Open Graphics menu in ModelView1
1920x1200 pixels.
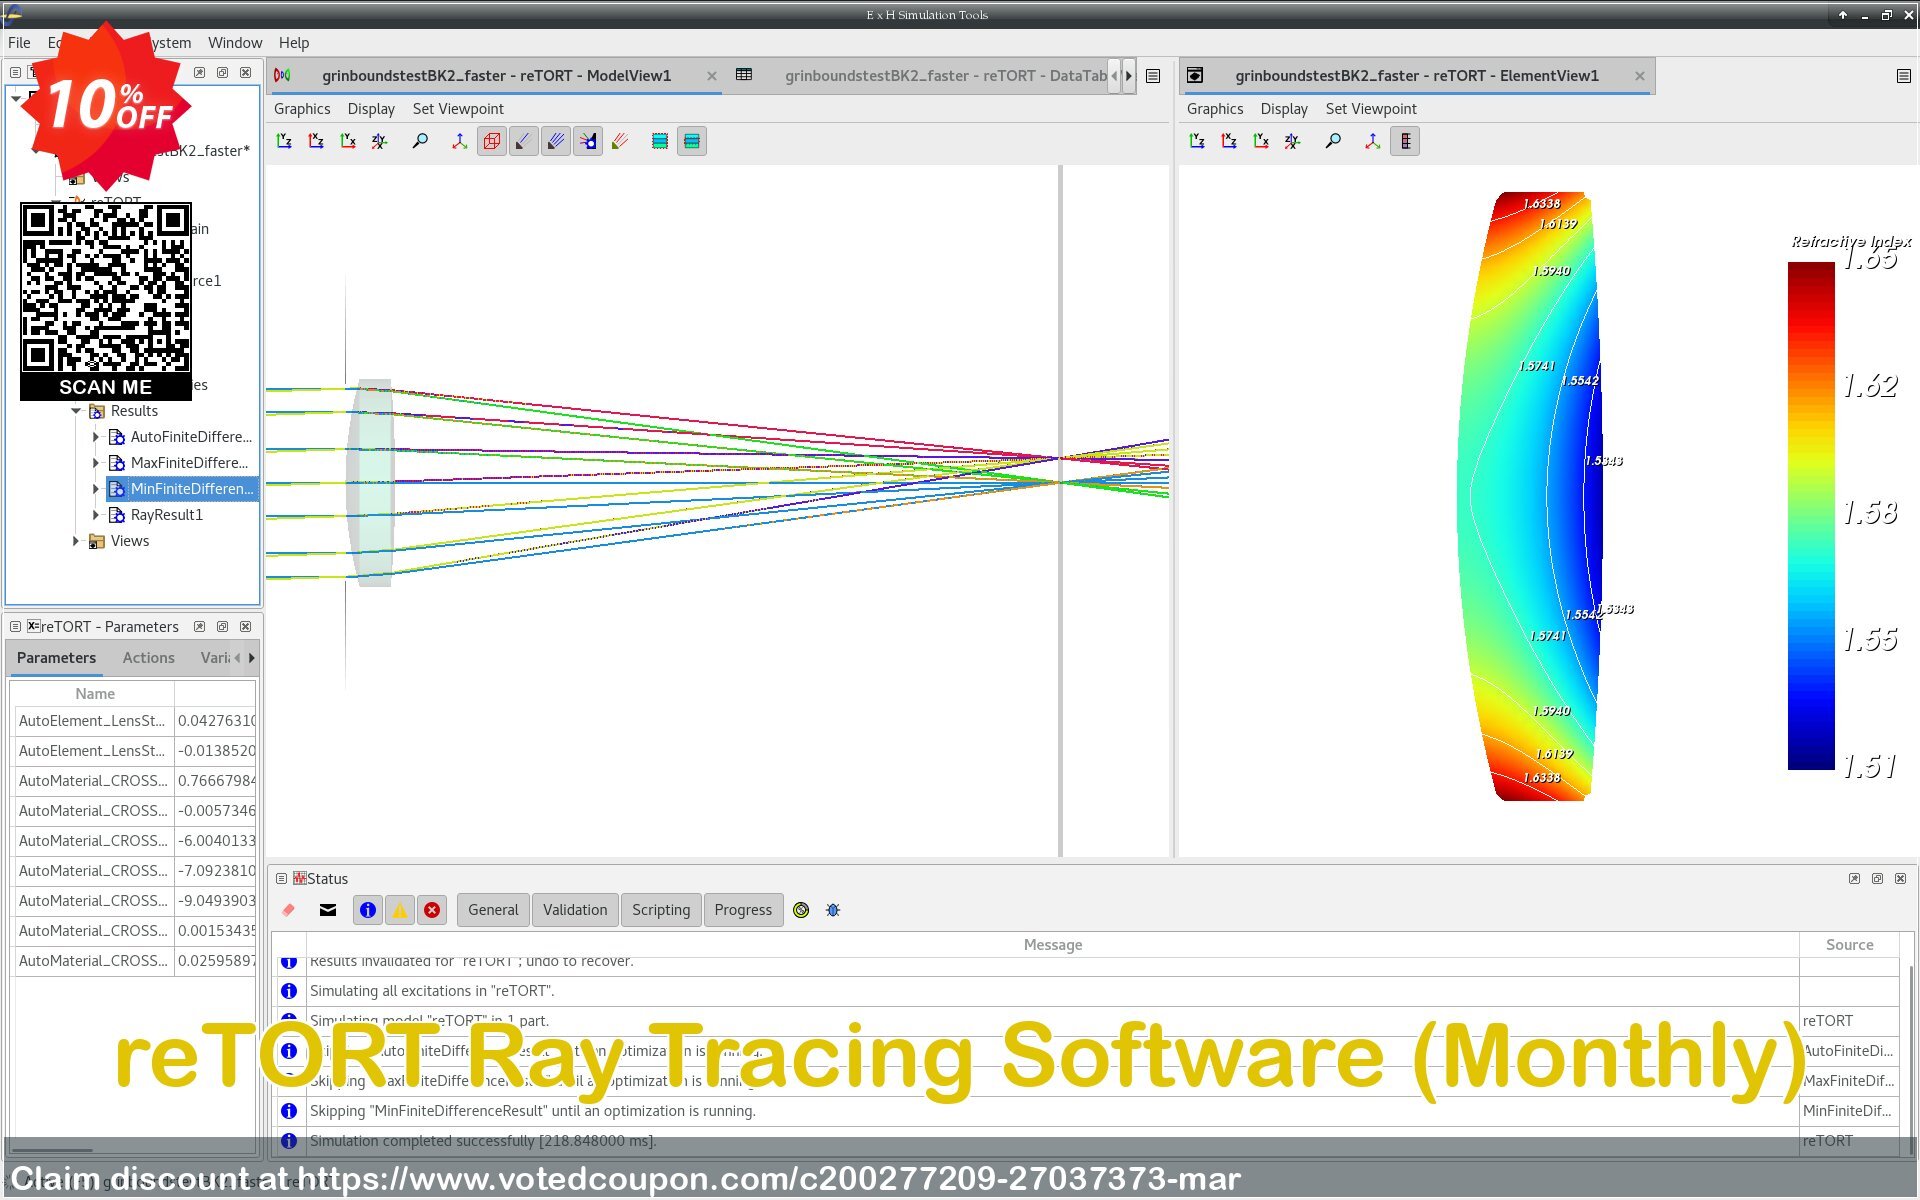pyautogui.click(x=302, y=109)
